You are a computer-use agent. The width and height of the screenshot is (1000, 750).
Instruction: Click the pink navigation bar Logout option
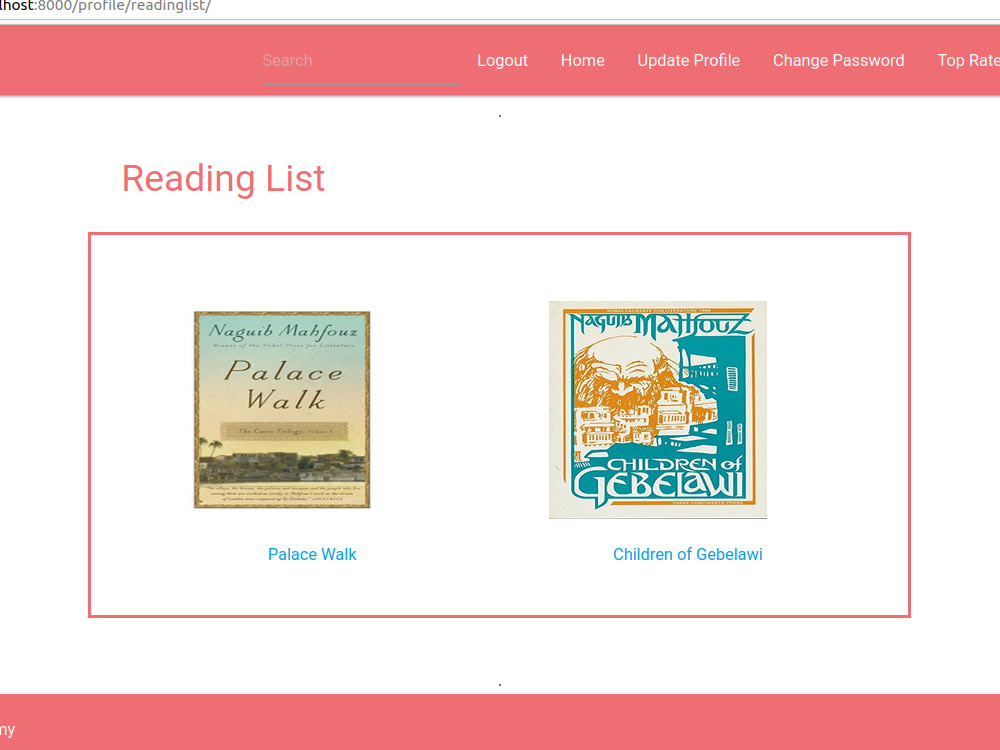[x=502, y=60]
